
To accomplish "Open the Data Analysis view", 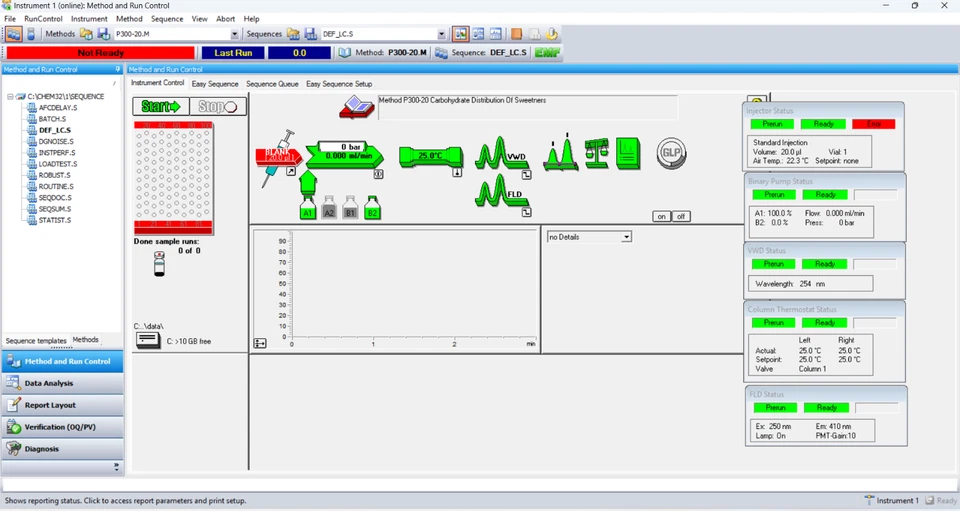I will click(62, 383).
